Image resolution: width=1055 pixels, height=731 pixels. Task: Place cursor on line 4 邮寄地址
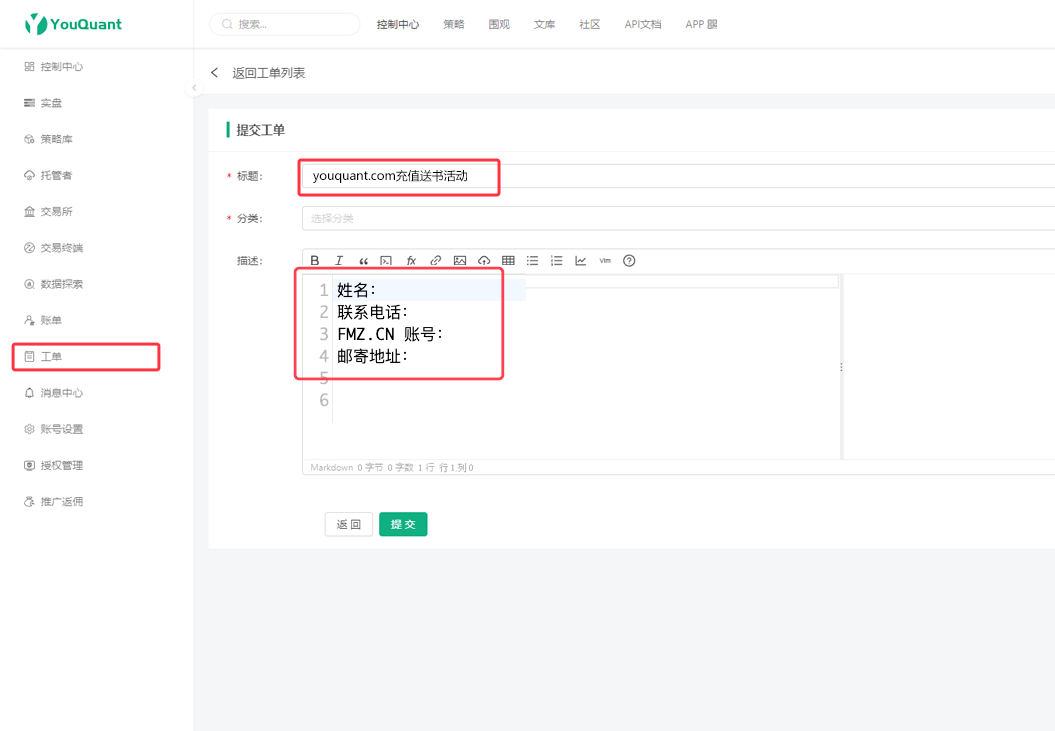point(373,356)
